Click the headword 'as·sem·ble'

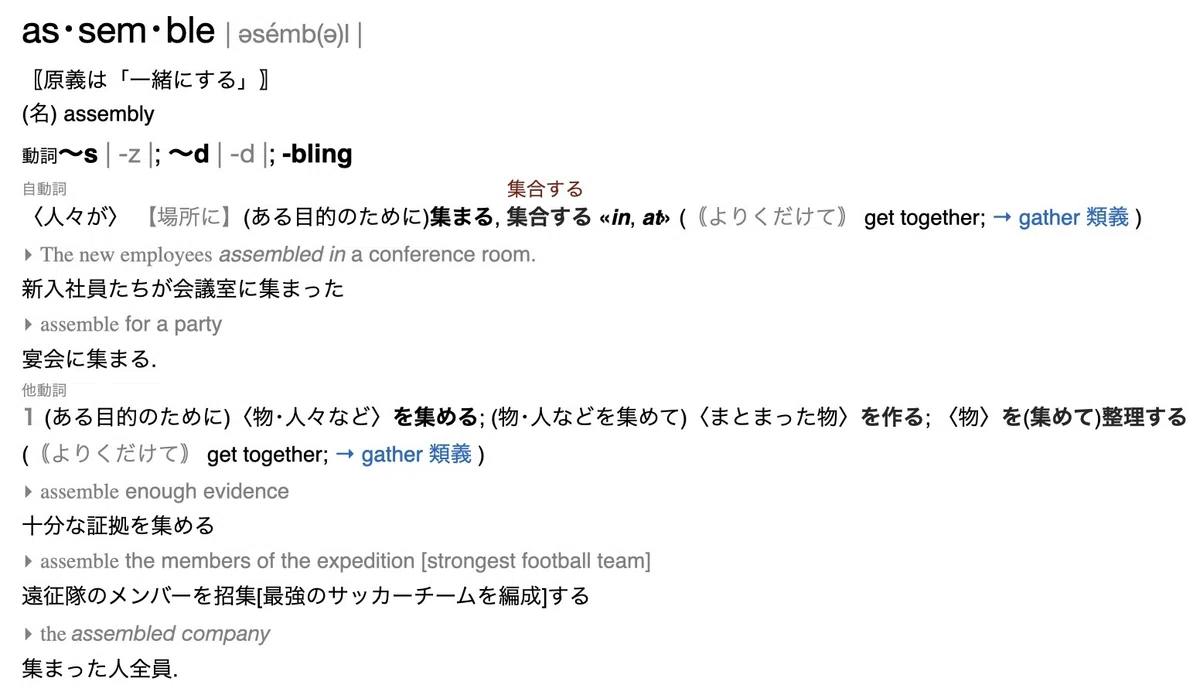[118, 31]
